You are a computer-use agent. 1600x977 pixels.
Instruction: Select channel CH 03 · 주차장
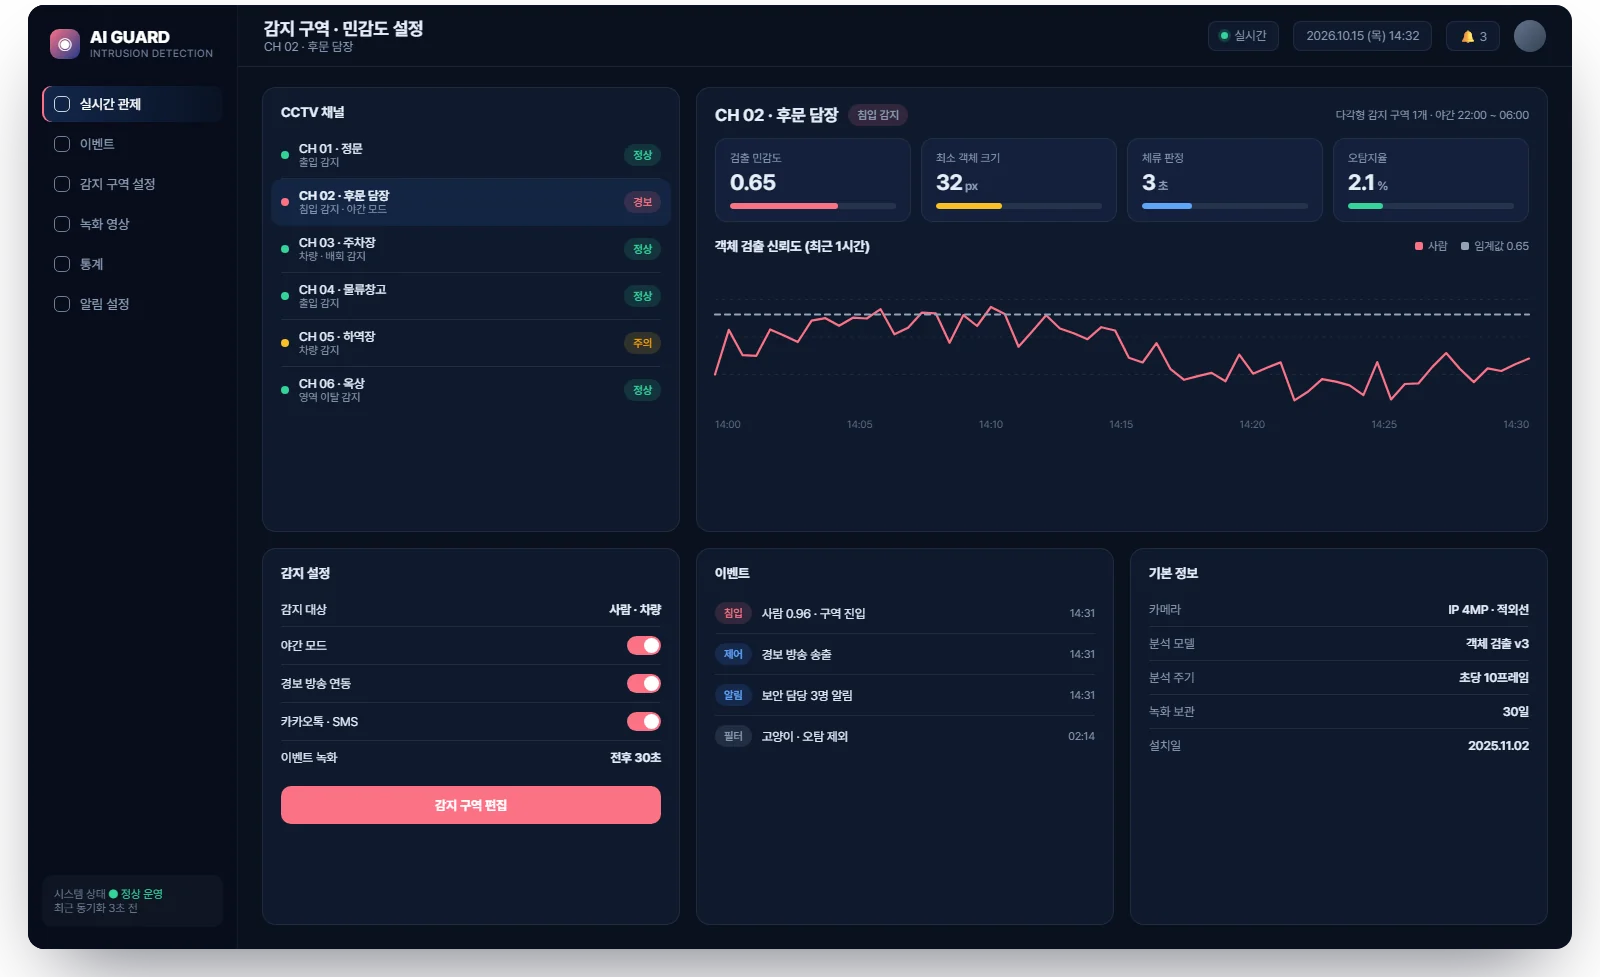tap(471, 249)
